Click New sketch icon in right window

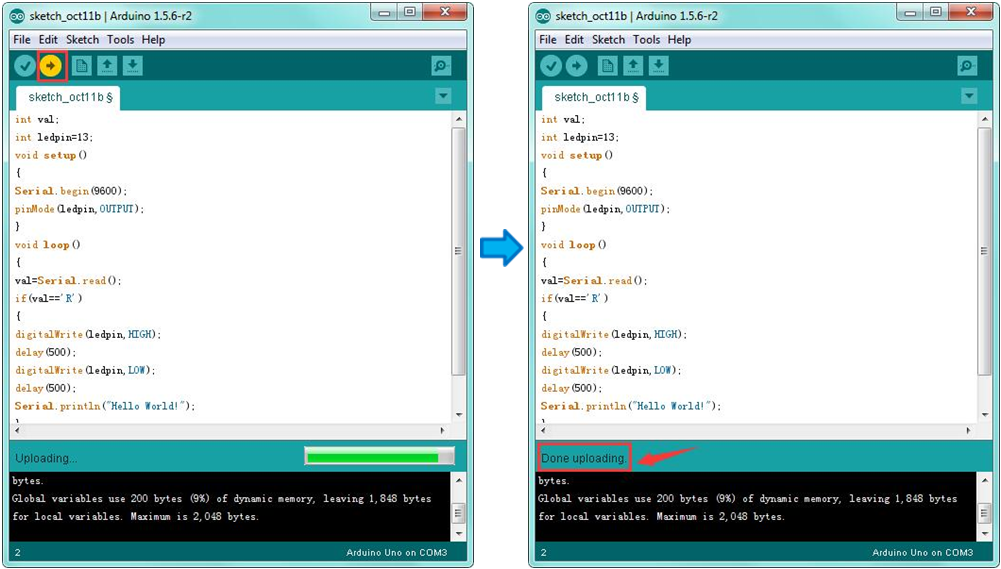[608, 66]
